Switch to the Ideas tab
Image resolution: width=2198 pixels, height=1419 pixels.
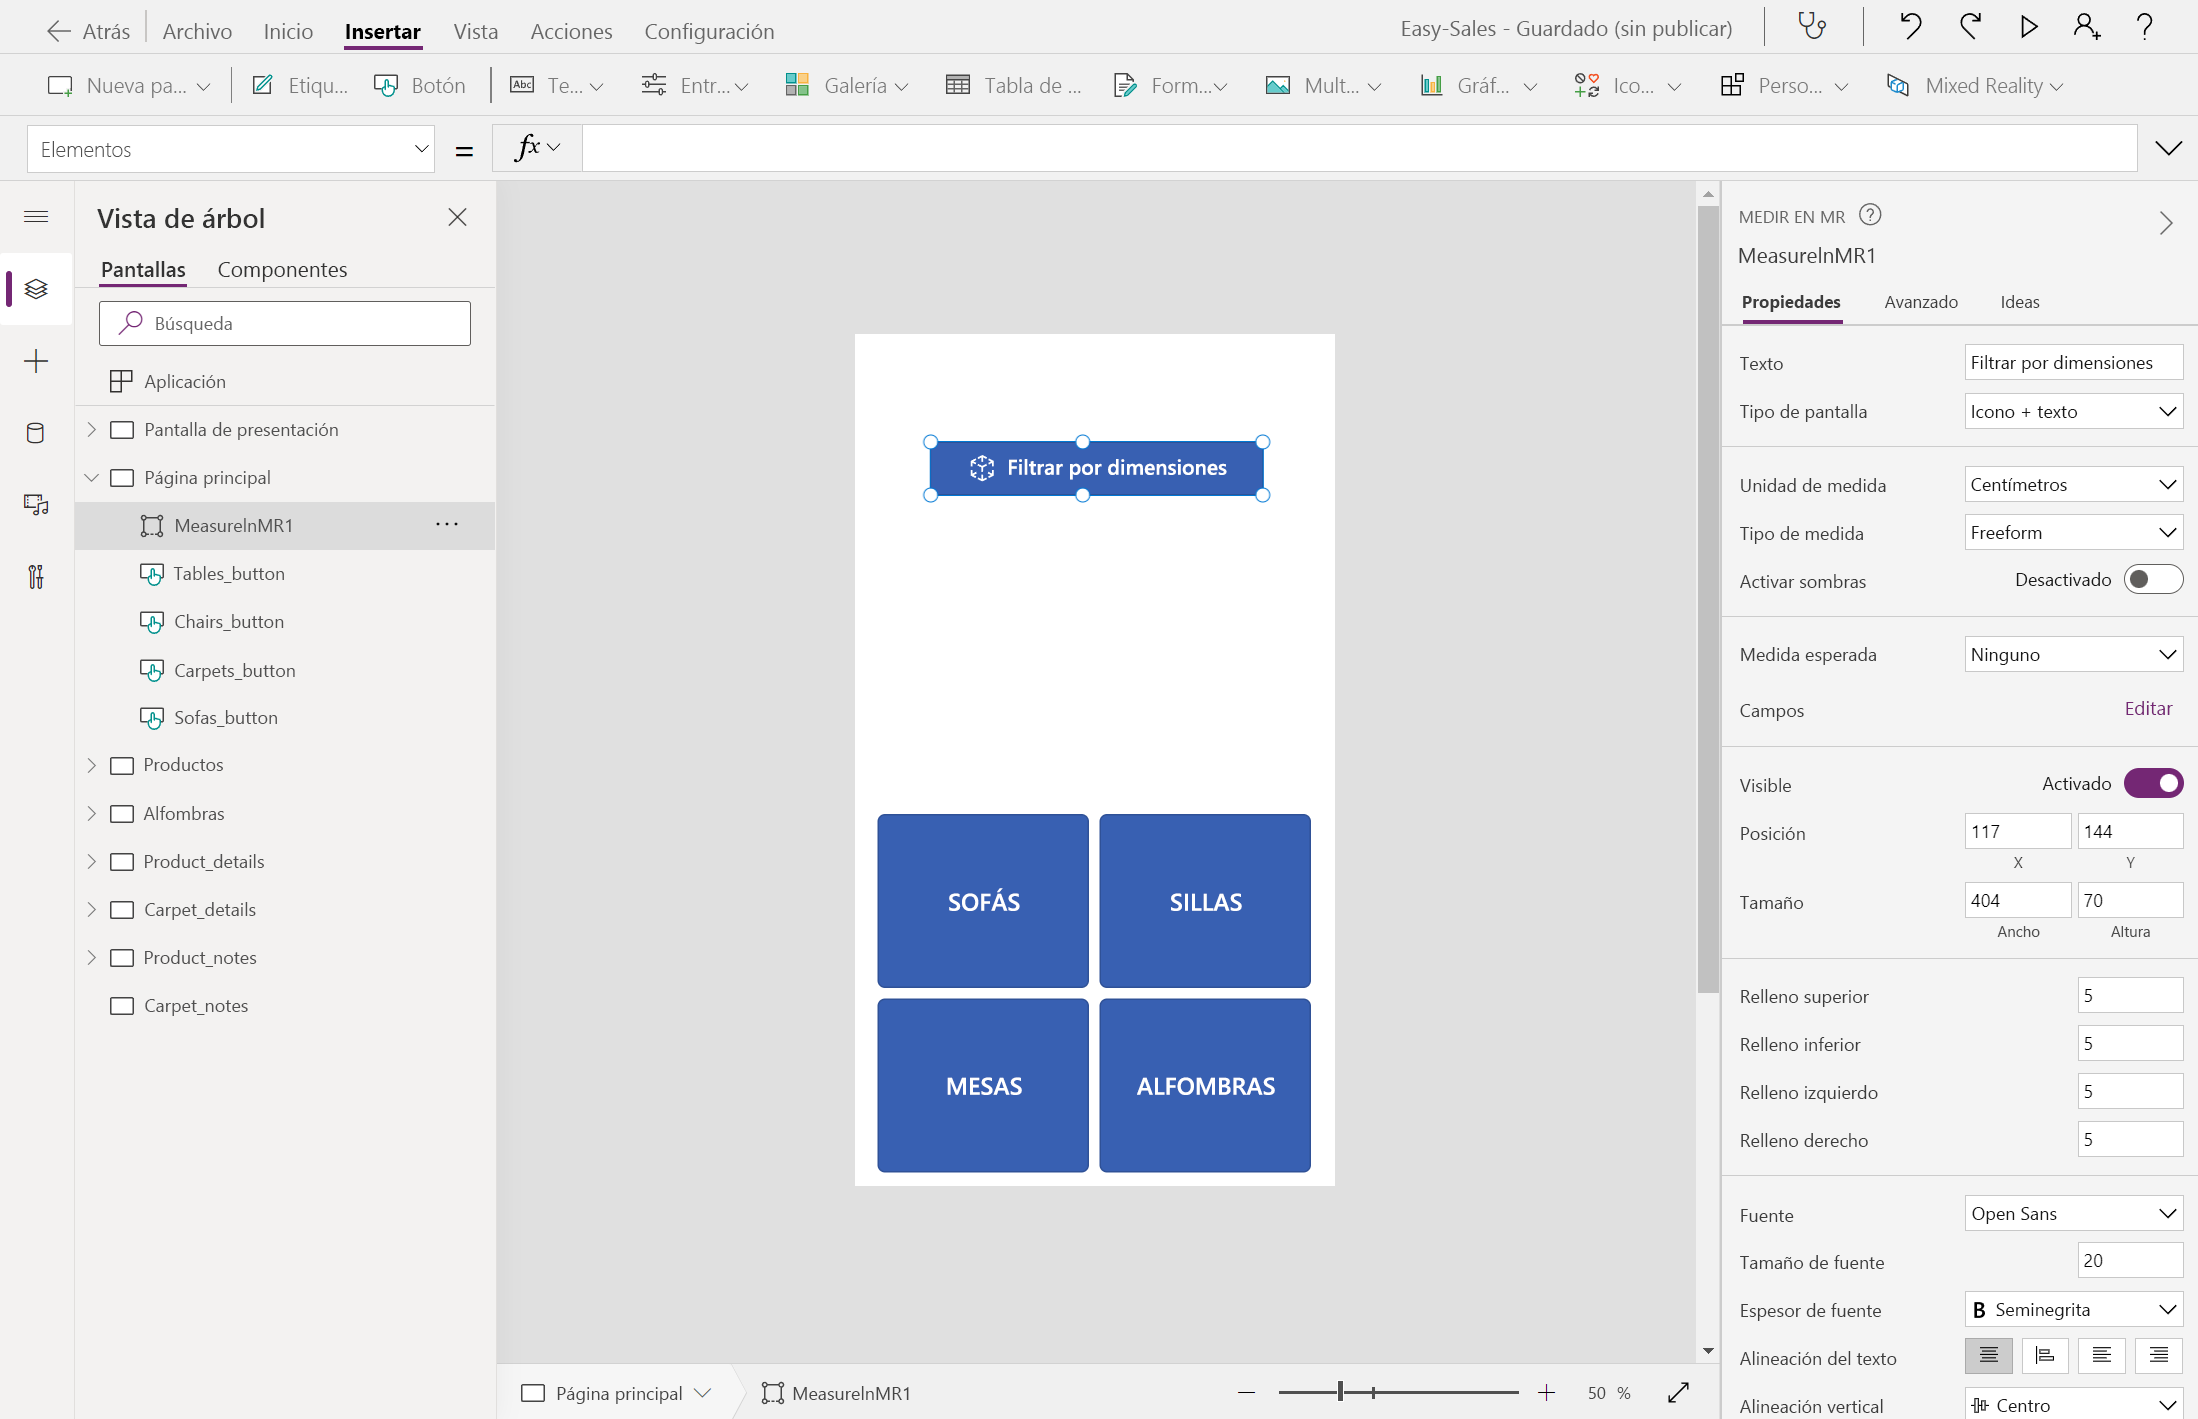(x=2020, y=302)
